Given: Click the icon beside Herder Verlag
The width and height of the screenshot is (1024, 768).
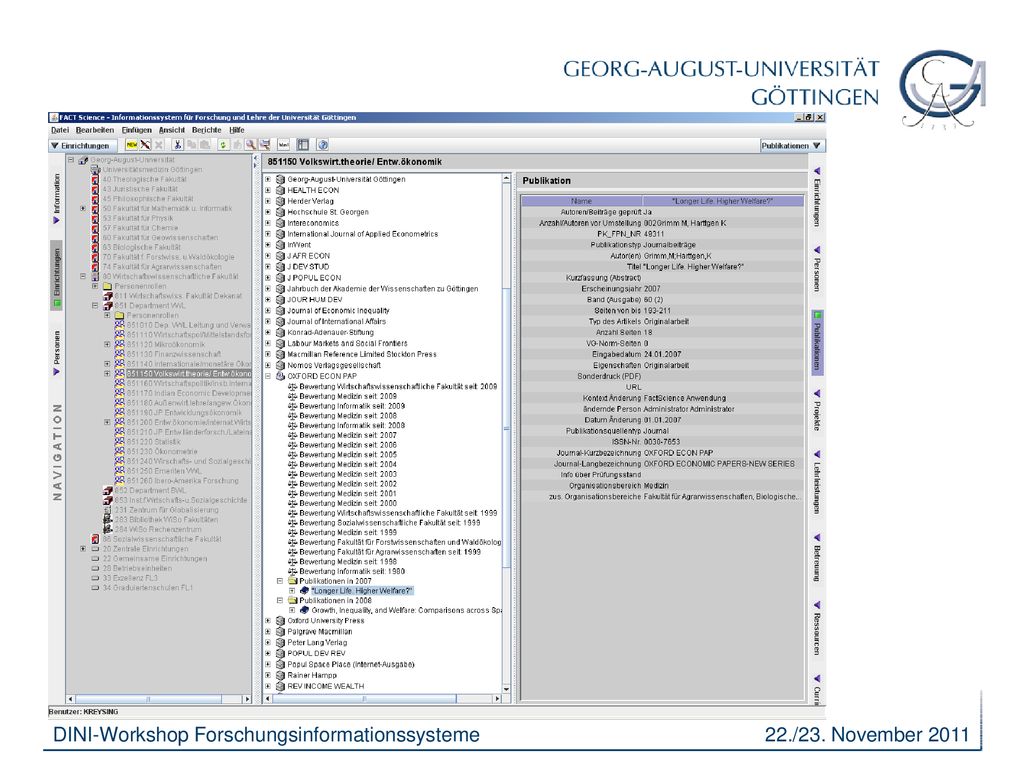Looking at the screenshot, I should (280, 201).
